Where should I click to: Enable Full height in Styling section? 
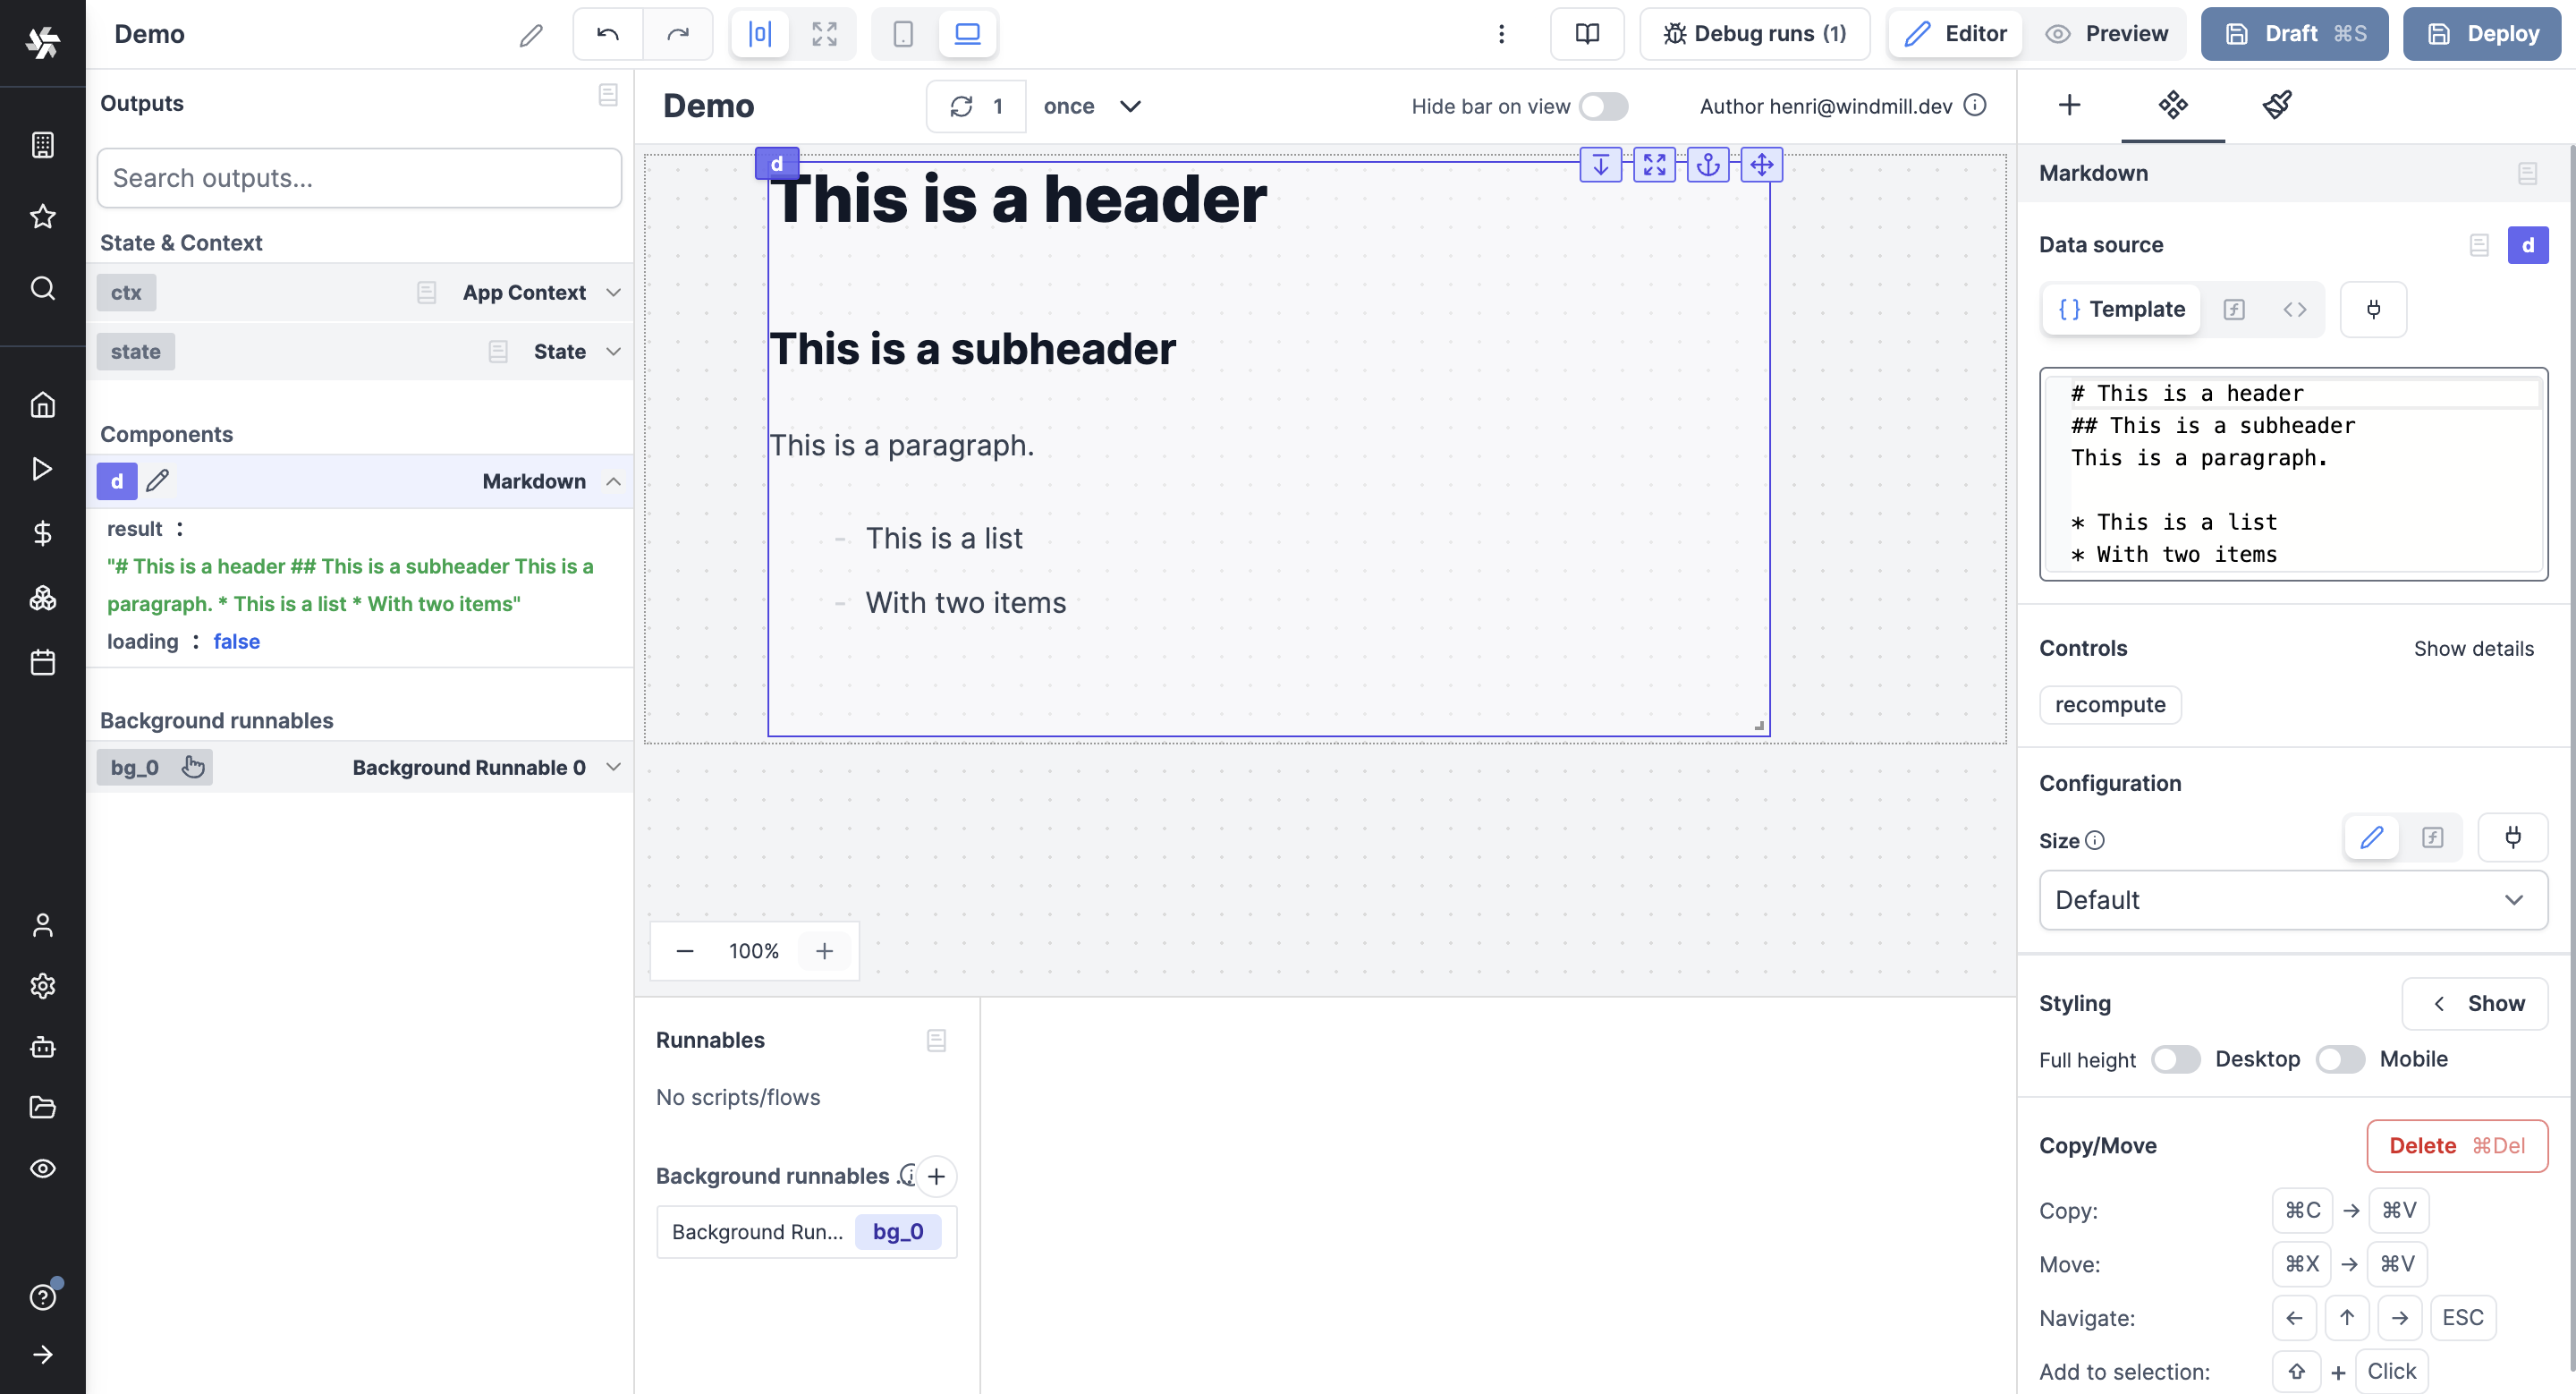[x=2176, y=1059]
